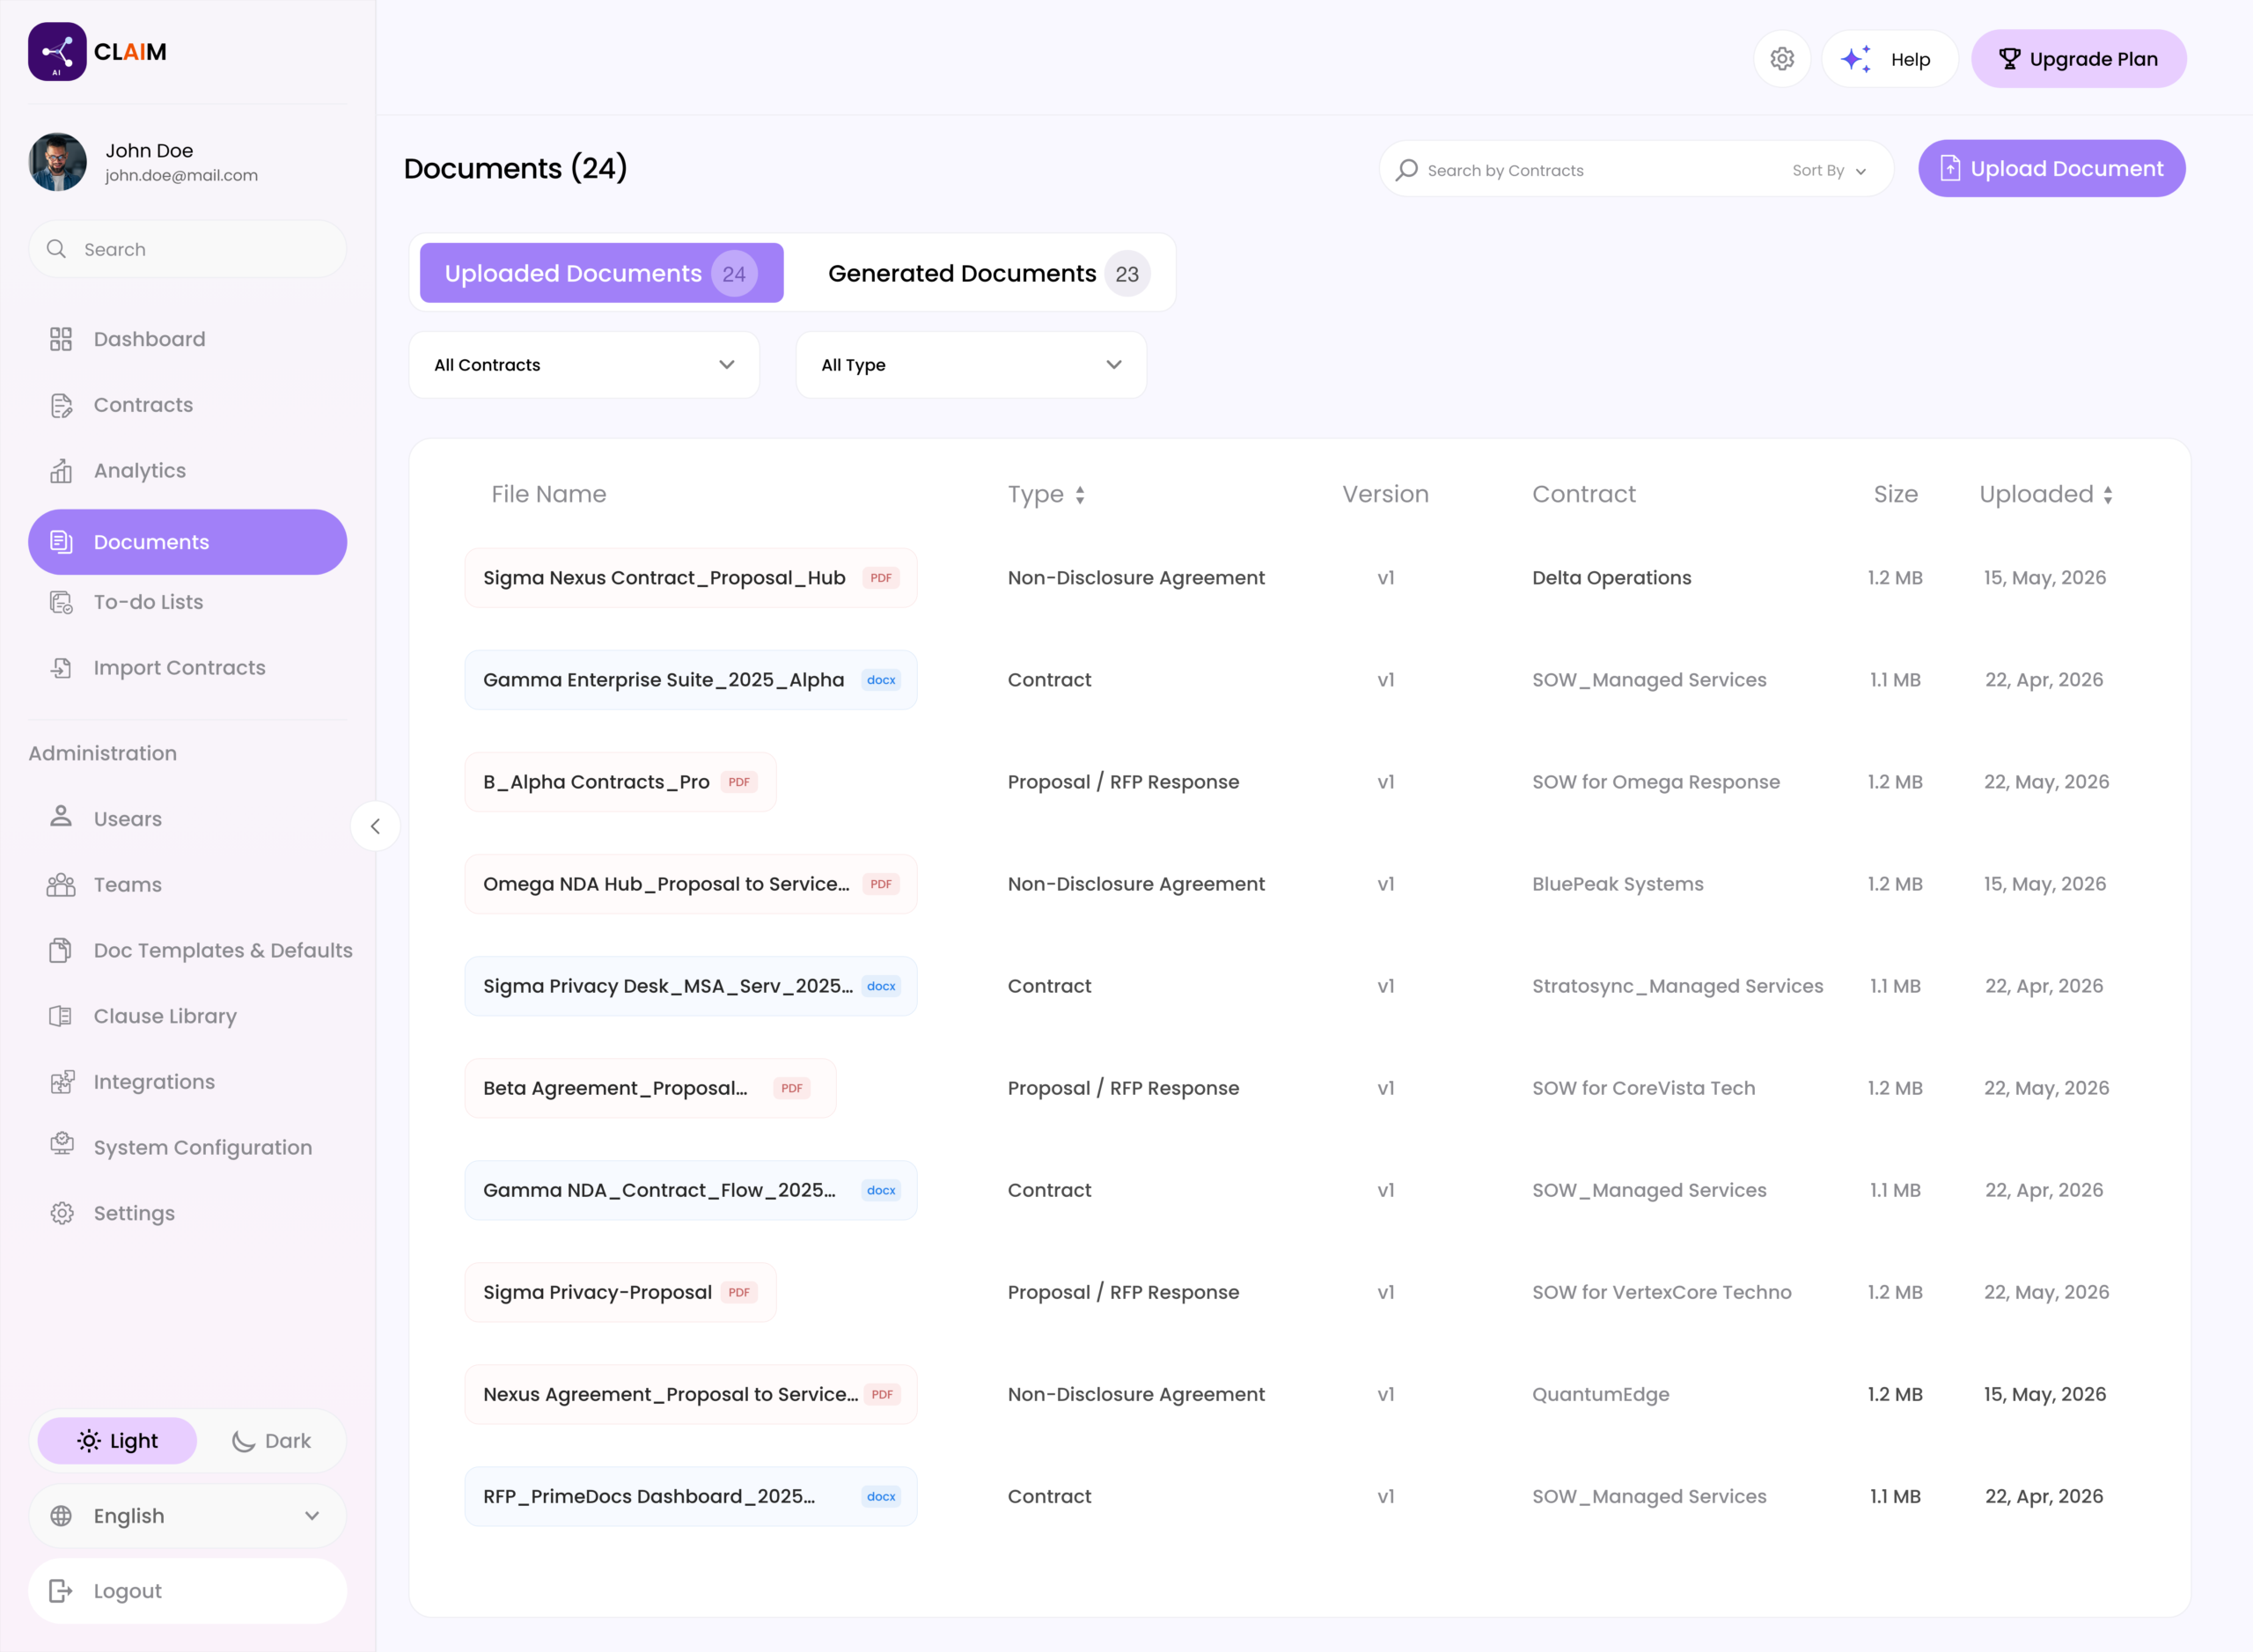Click the BluePeak Systems contract cell
Screen dimensions: 2253x1652
(x=1617, y=884)
